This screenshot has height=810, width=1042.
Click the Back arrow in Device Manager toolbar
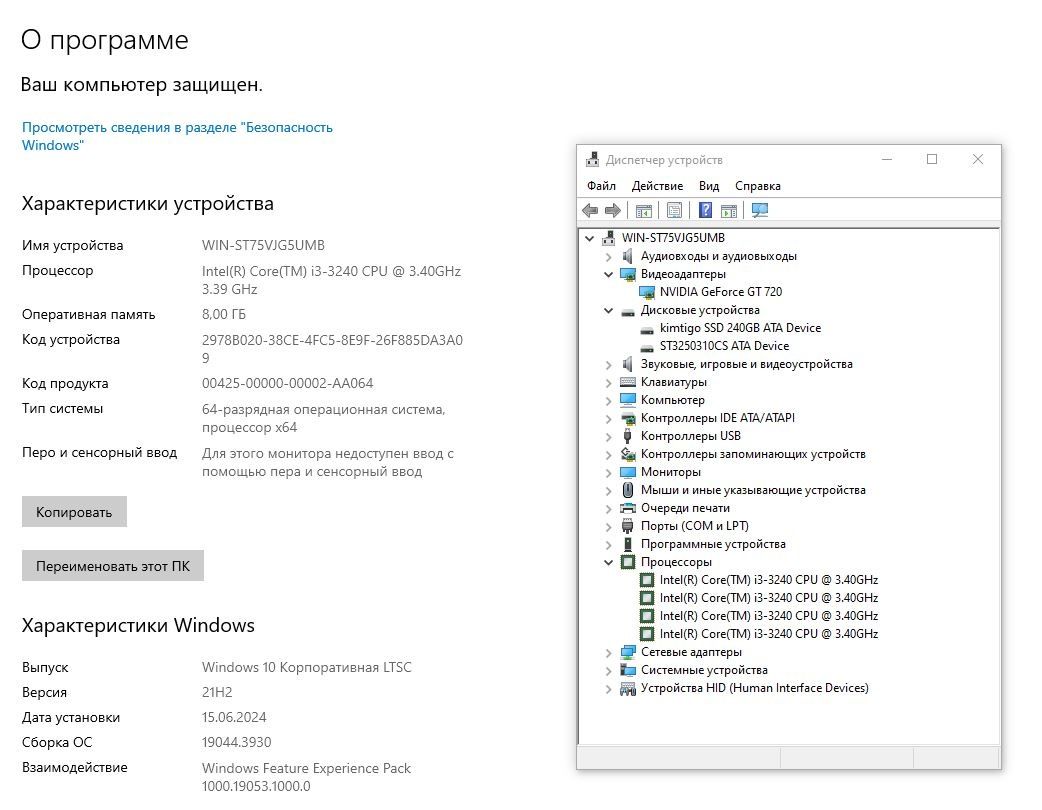(x=589, y=211)
